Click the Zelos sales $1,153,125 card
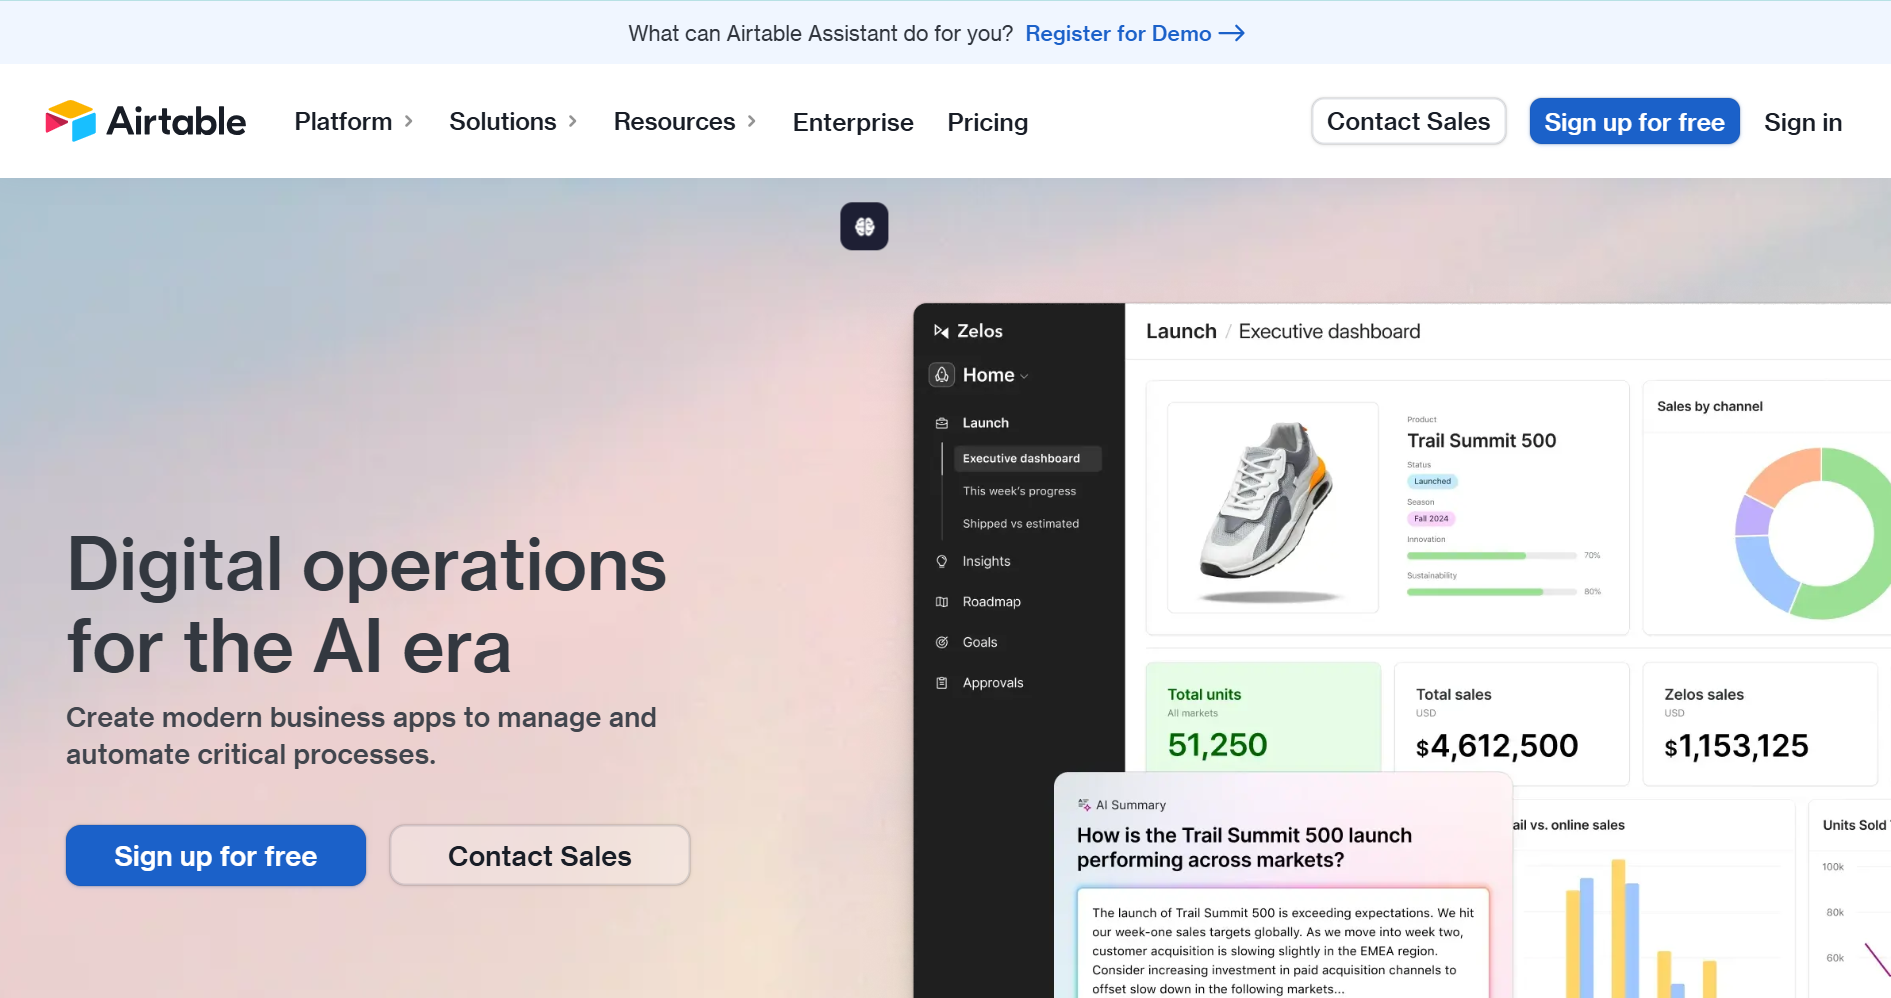1891x998 pixels. 1760,724
